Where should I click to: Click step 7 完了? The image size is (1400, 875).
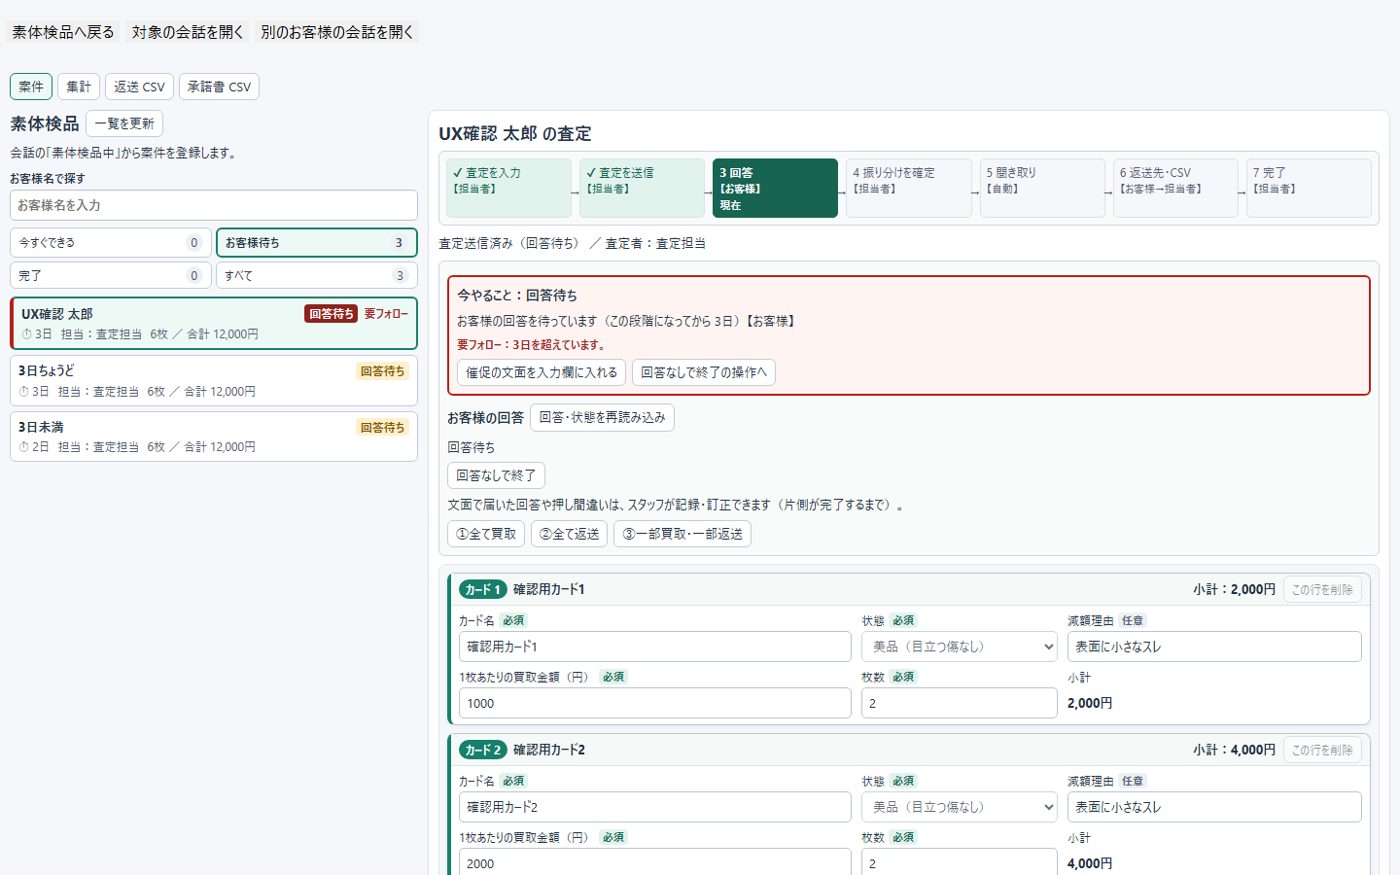1309,188
